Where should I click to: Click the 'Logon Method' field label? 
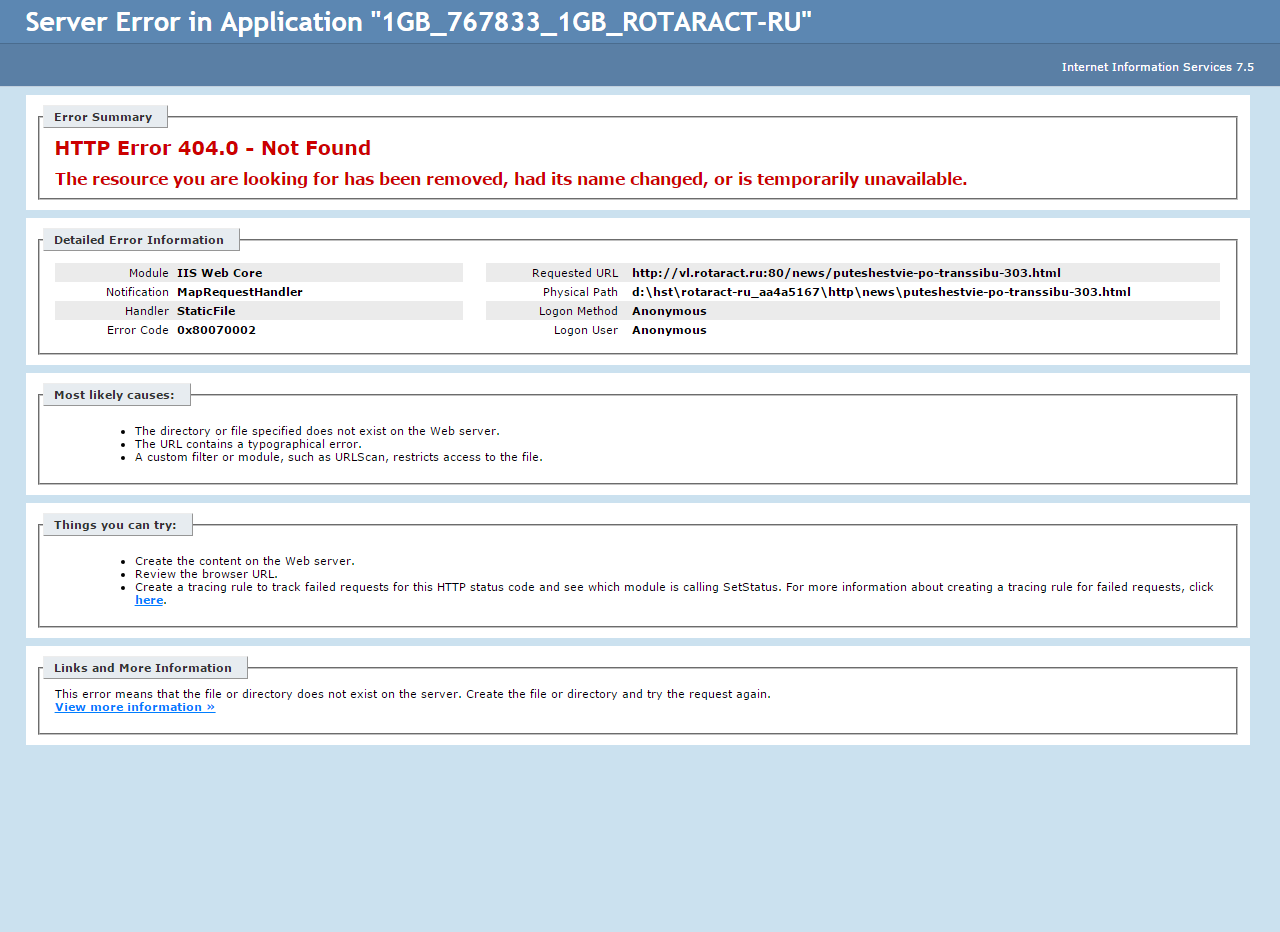point(578,311)
